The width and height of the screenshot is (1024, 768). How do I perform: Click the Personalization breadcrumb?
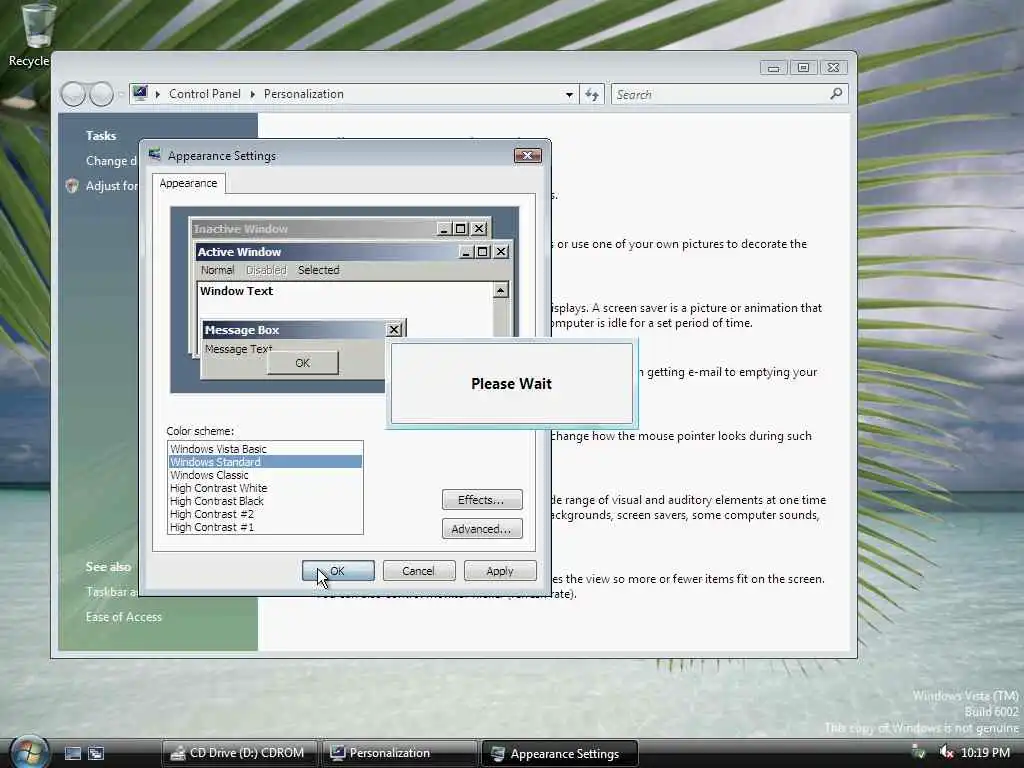[x=304, y=94]
